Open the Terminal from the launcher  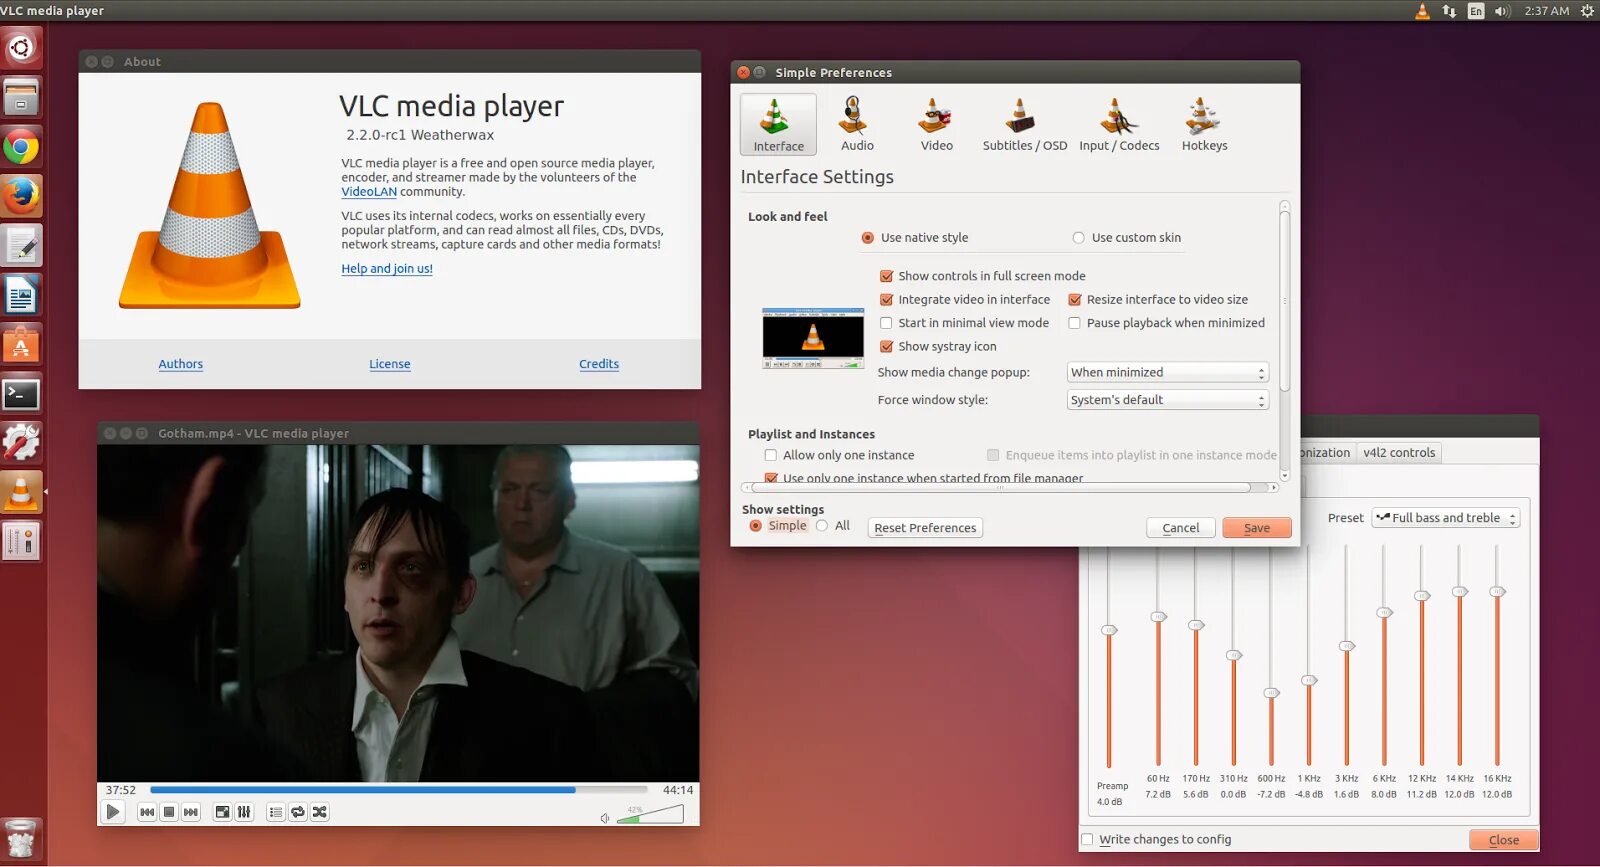coord(21,394)
